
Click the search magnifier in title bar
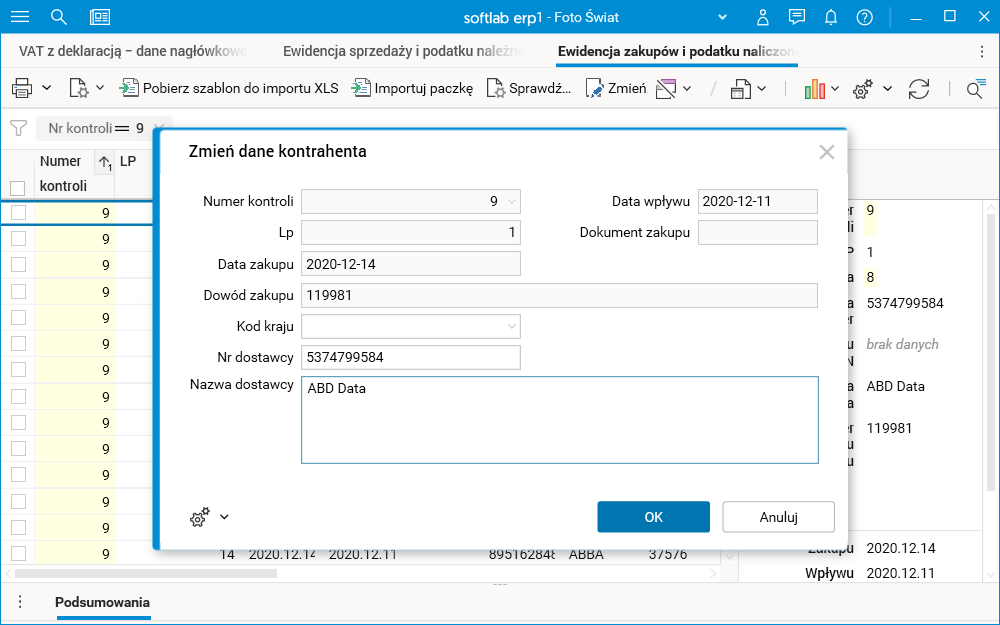click(59, 17)
